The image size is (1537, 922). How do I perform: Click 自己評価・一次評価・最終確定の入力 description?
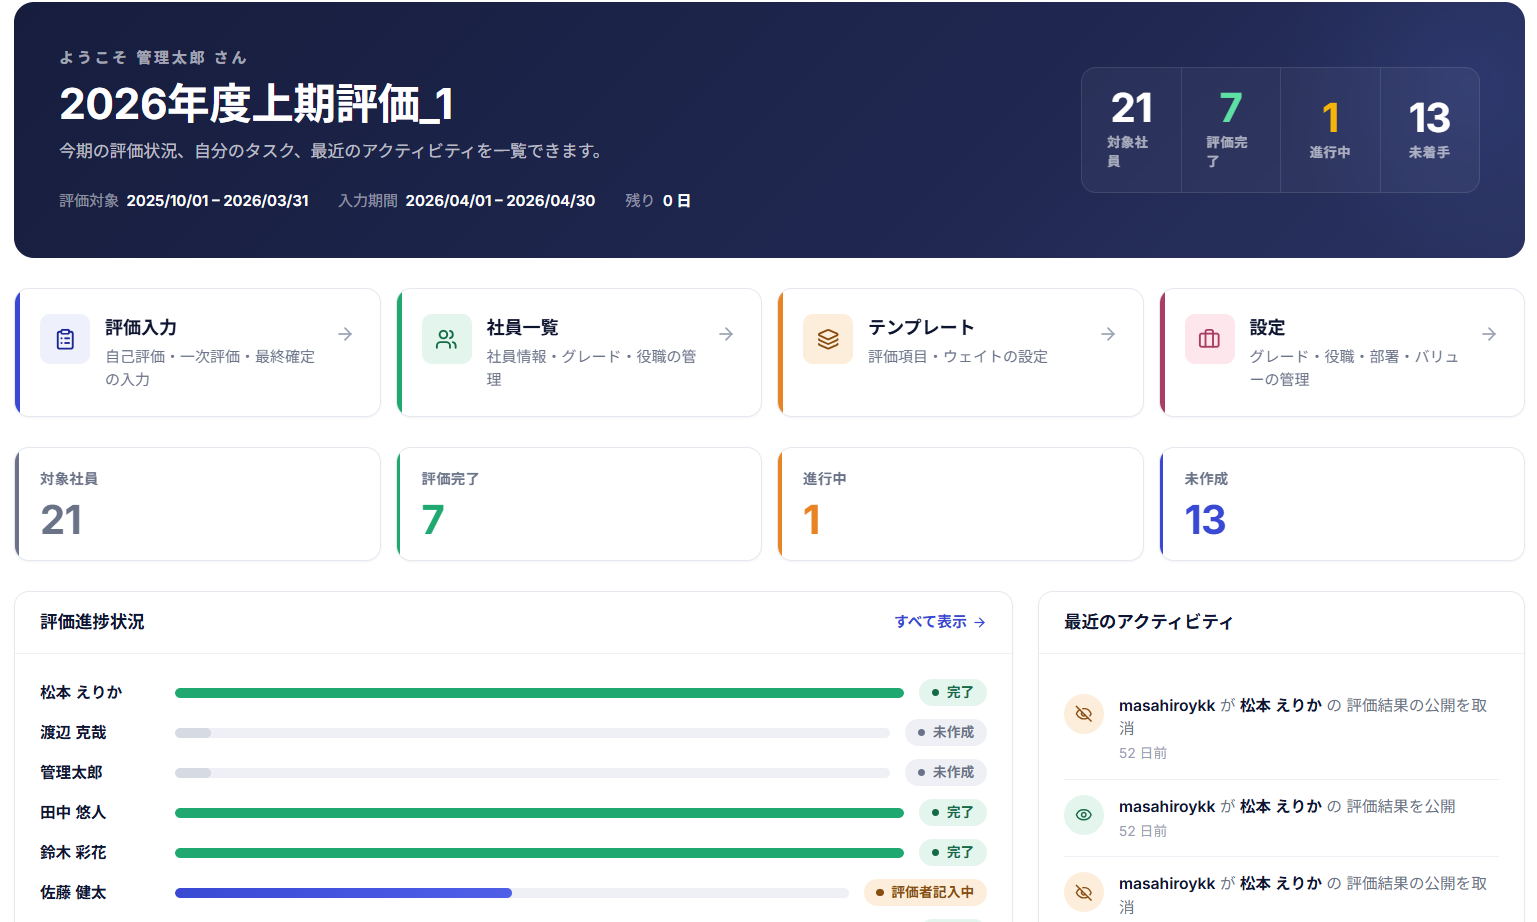coord(210,368)
